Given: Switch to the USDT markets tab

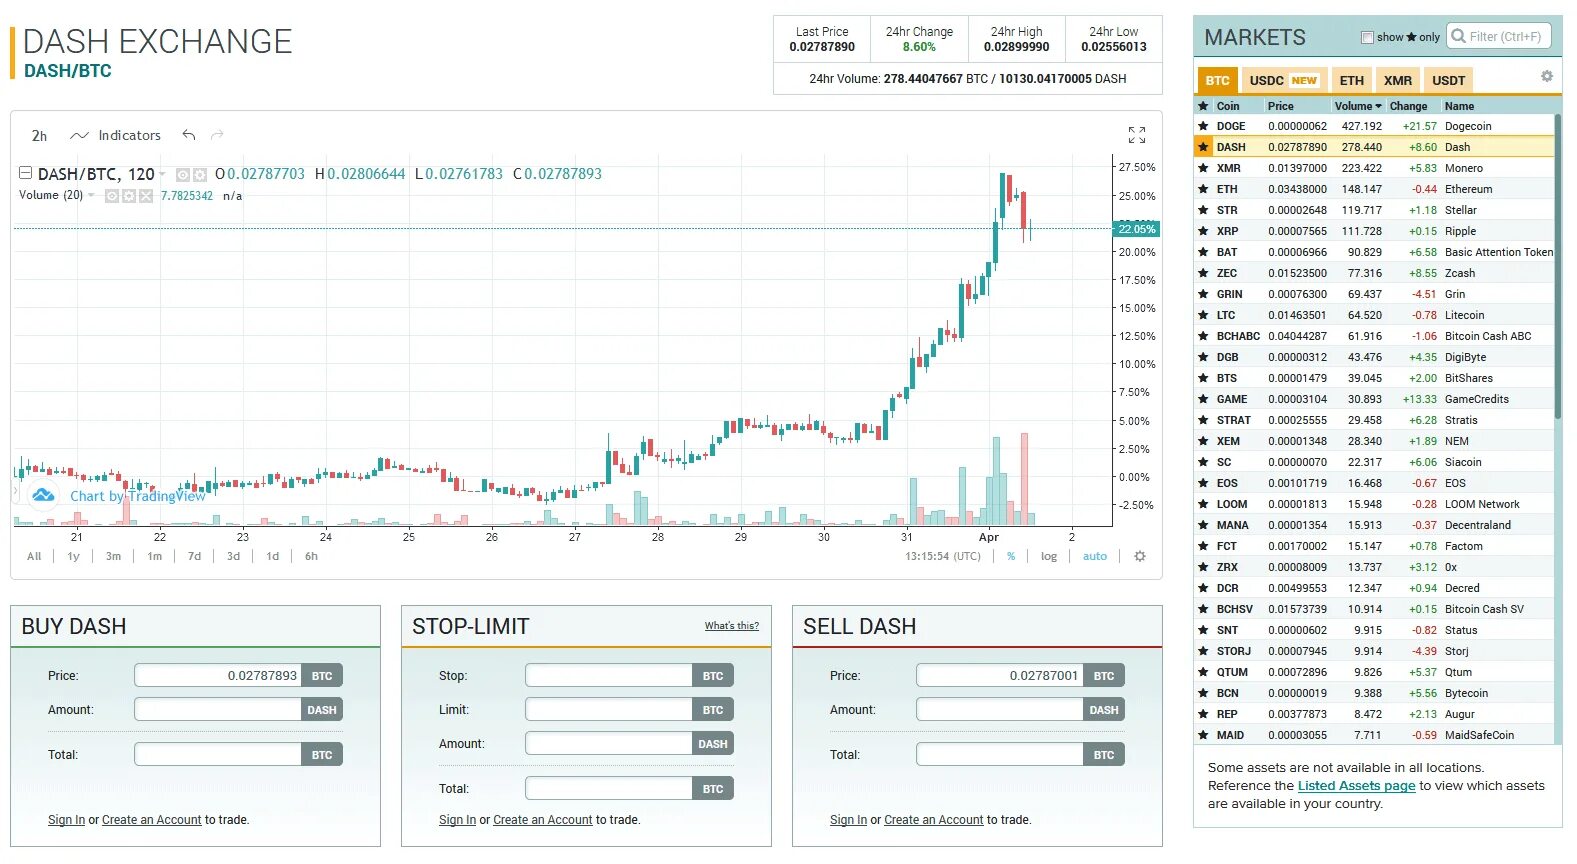Looking at the screenshot, I should [1448, 80].
